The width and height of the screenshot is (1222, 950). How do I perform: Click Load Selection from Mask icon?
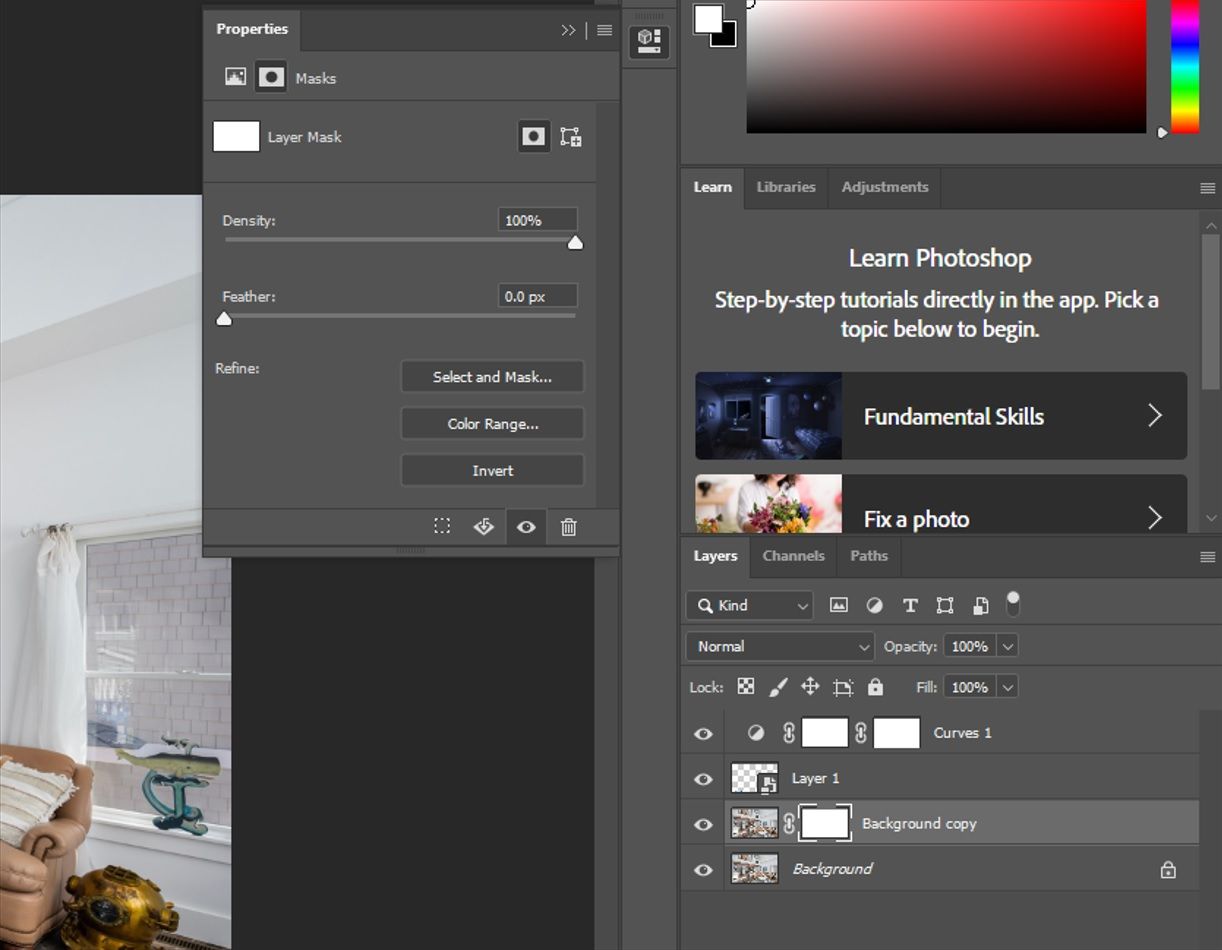pyautogui.click(x=442, y=527)
